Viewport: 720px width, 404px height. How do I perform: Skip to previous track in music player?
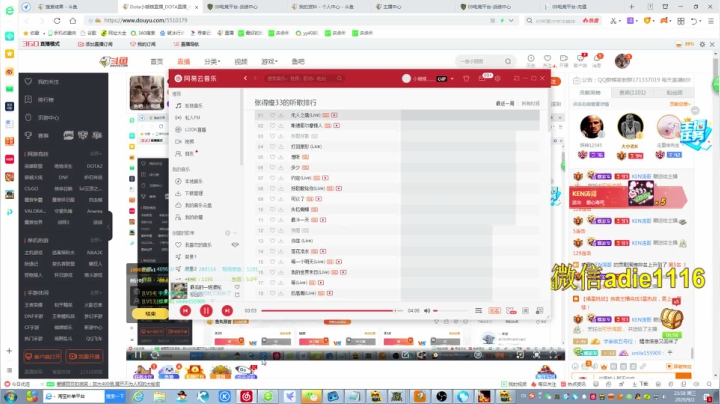pyautogui.click(x=185, y=311)
